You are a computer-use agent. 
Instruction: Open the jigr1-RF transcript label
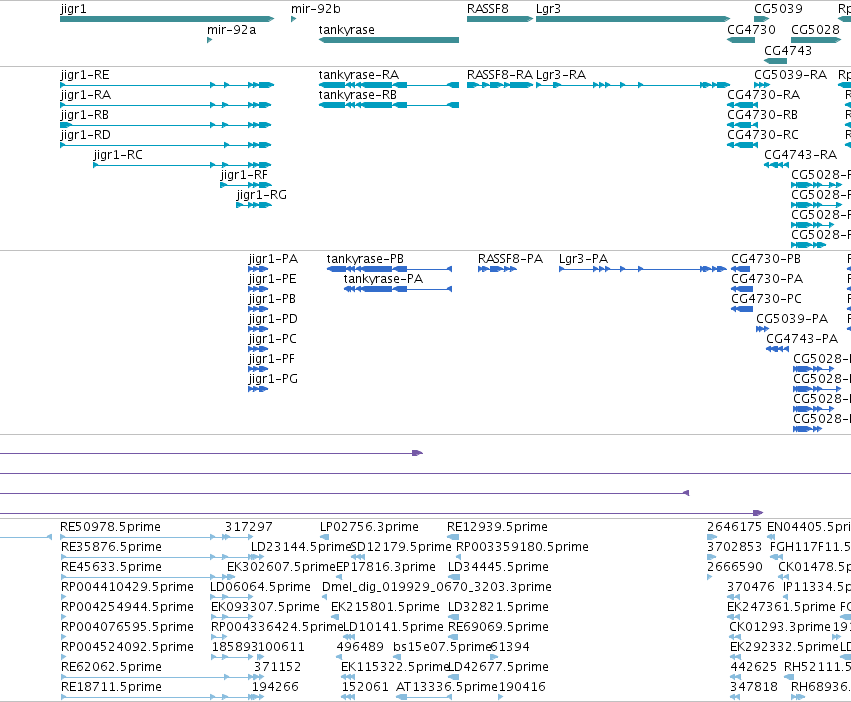click(x=244, y=174)
